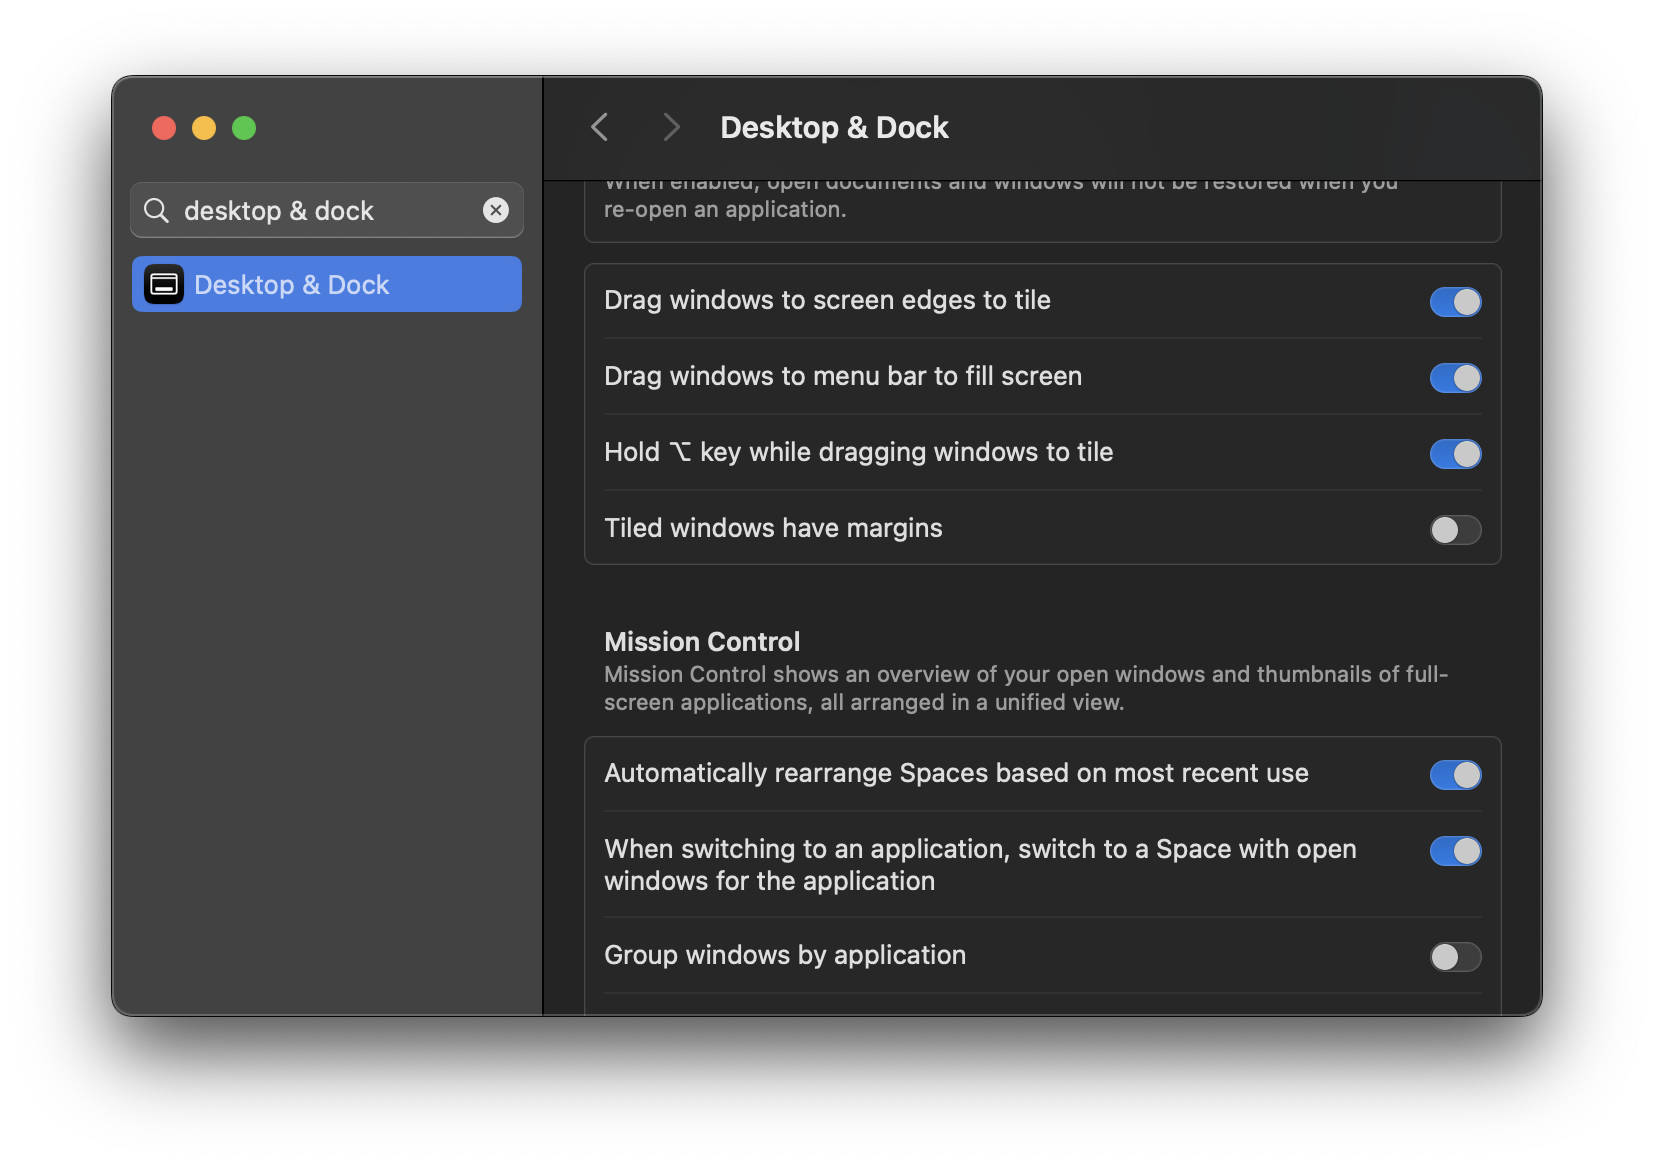The image size is (1654, 1164).
Task: Close the System Settings window
Action: coord(164,128)
